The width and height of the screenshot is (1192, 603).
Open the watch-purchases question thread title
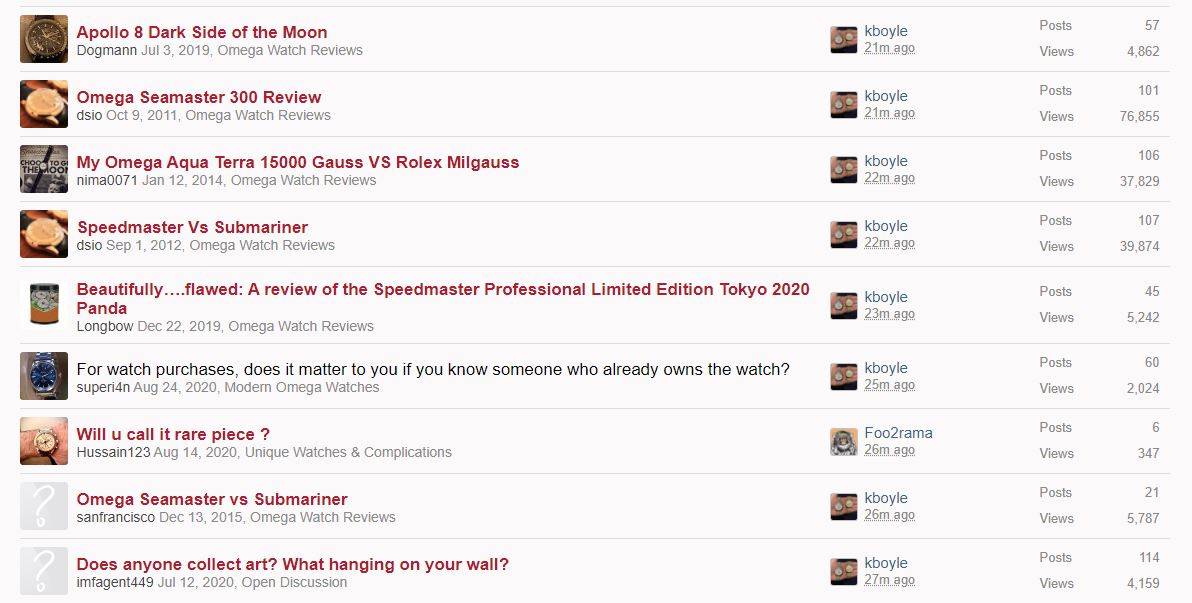tap(433, 370)
